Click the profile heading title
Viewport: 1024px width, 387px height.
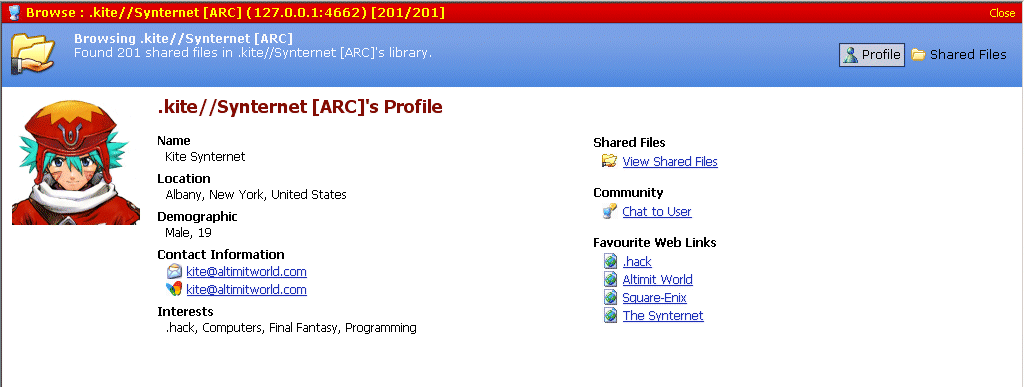click(x=300, y=107)
